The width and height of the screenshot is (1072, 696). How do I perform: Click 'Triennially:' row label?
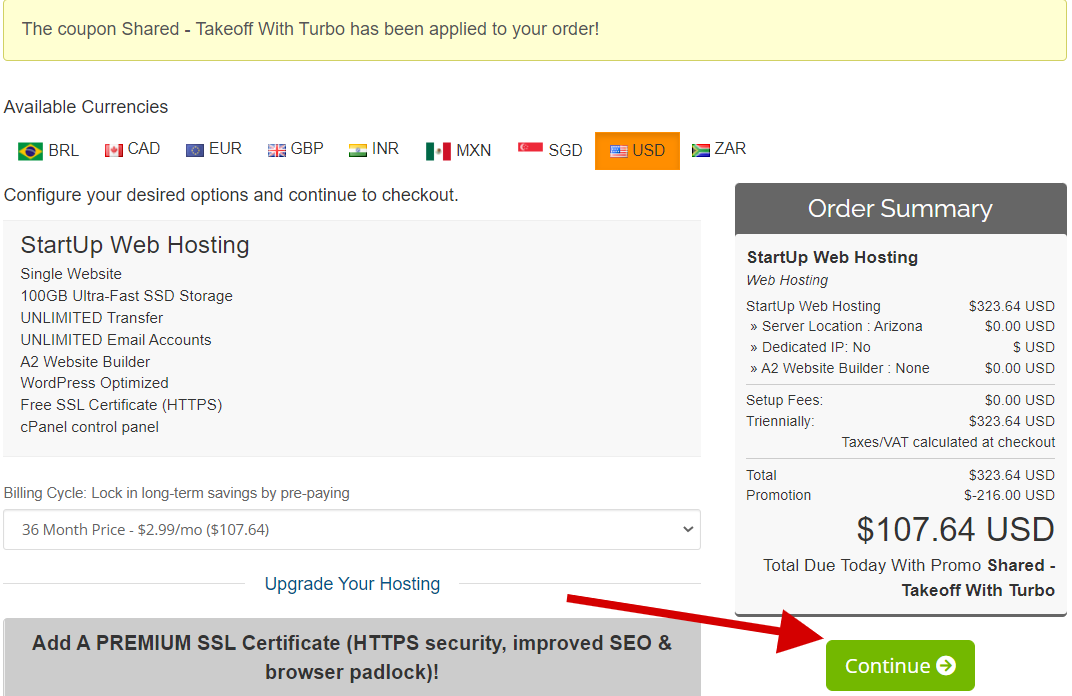pos(780,421)
